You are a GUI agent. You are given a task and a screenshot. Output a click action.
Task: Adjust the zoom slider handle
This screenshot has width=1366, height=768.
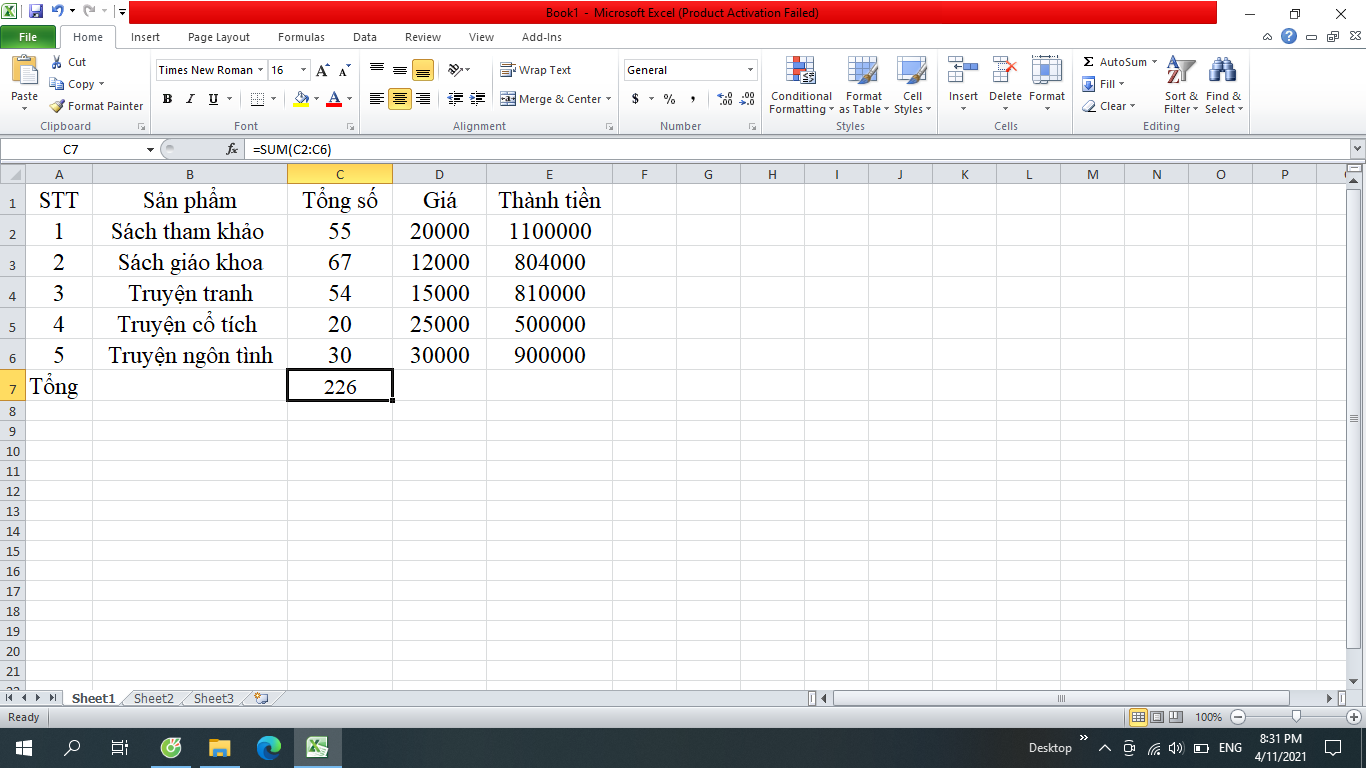[1296, 716]
